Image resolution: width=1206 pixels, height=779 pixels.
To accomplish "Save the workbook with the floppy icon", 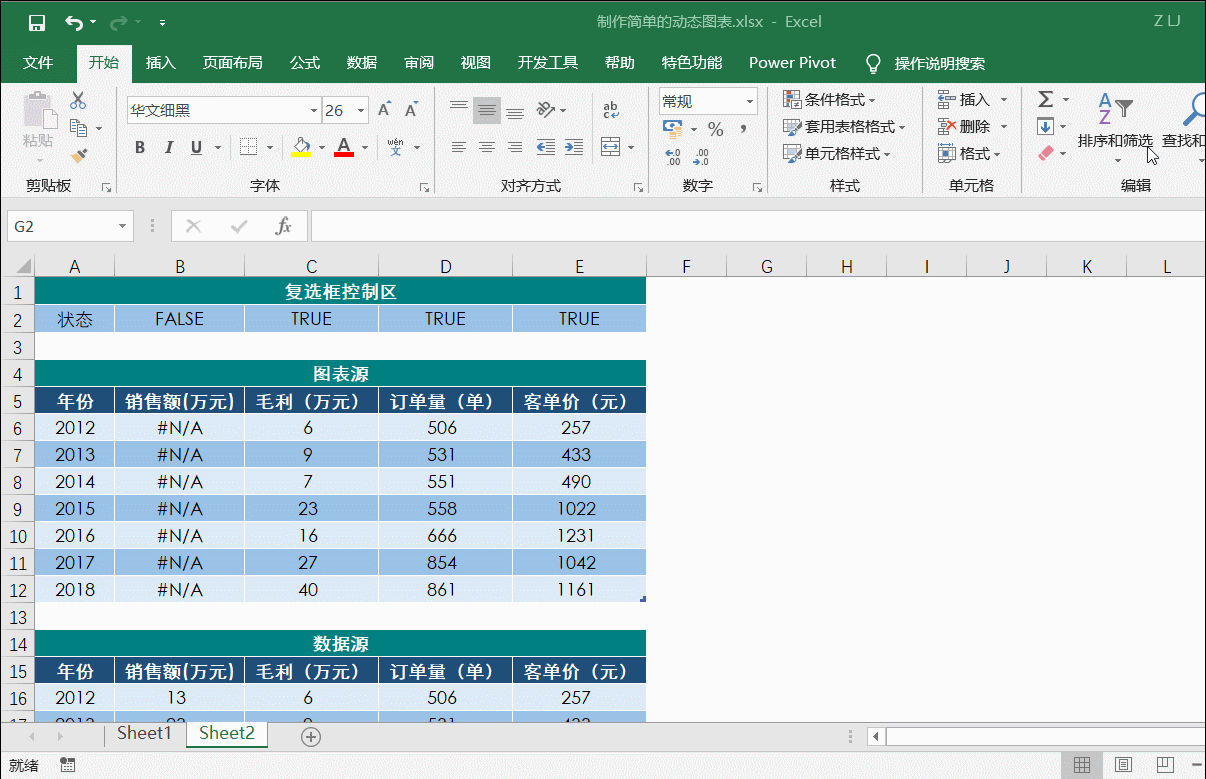I will (x=37, y=22).
